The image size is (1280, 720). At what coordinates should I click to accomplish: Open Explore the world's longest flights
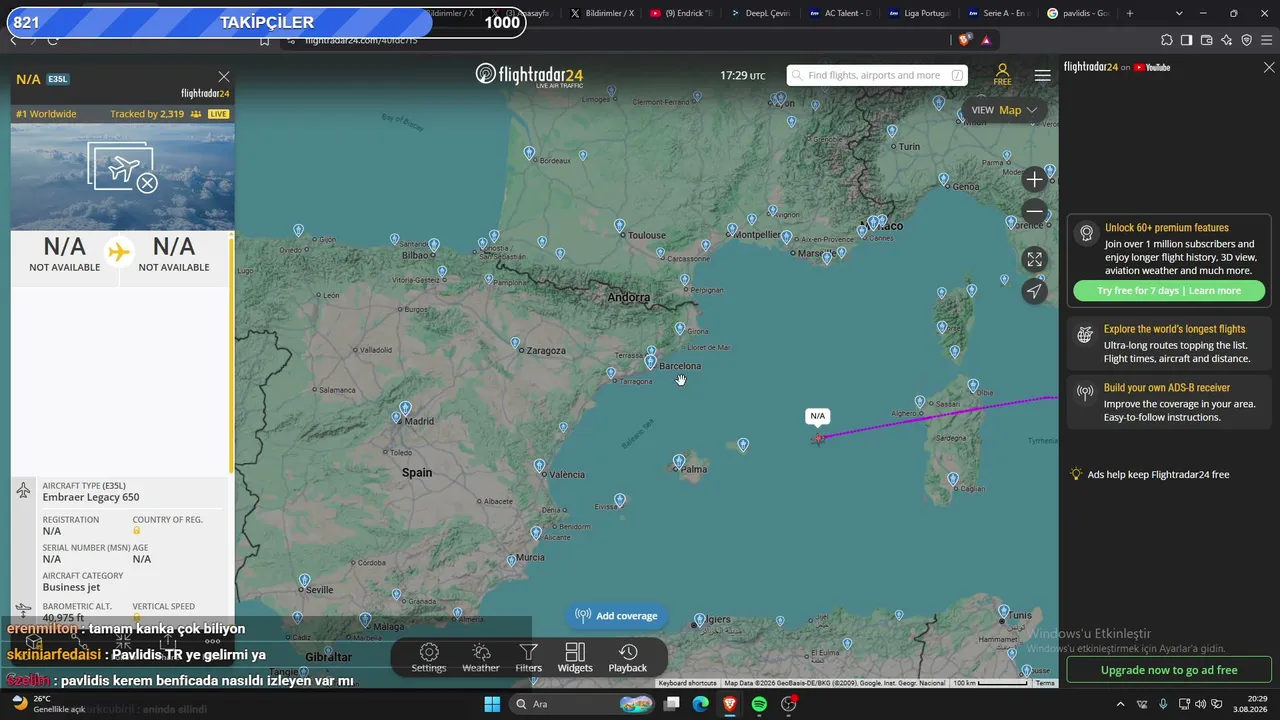tap(1169, 343)
